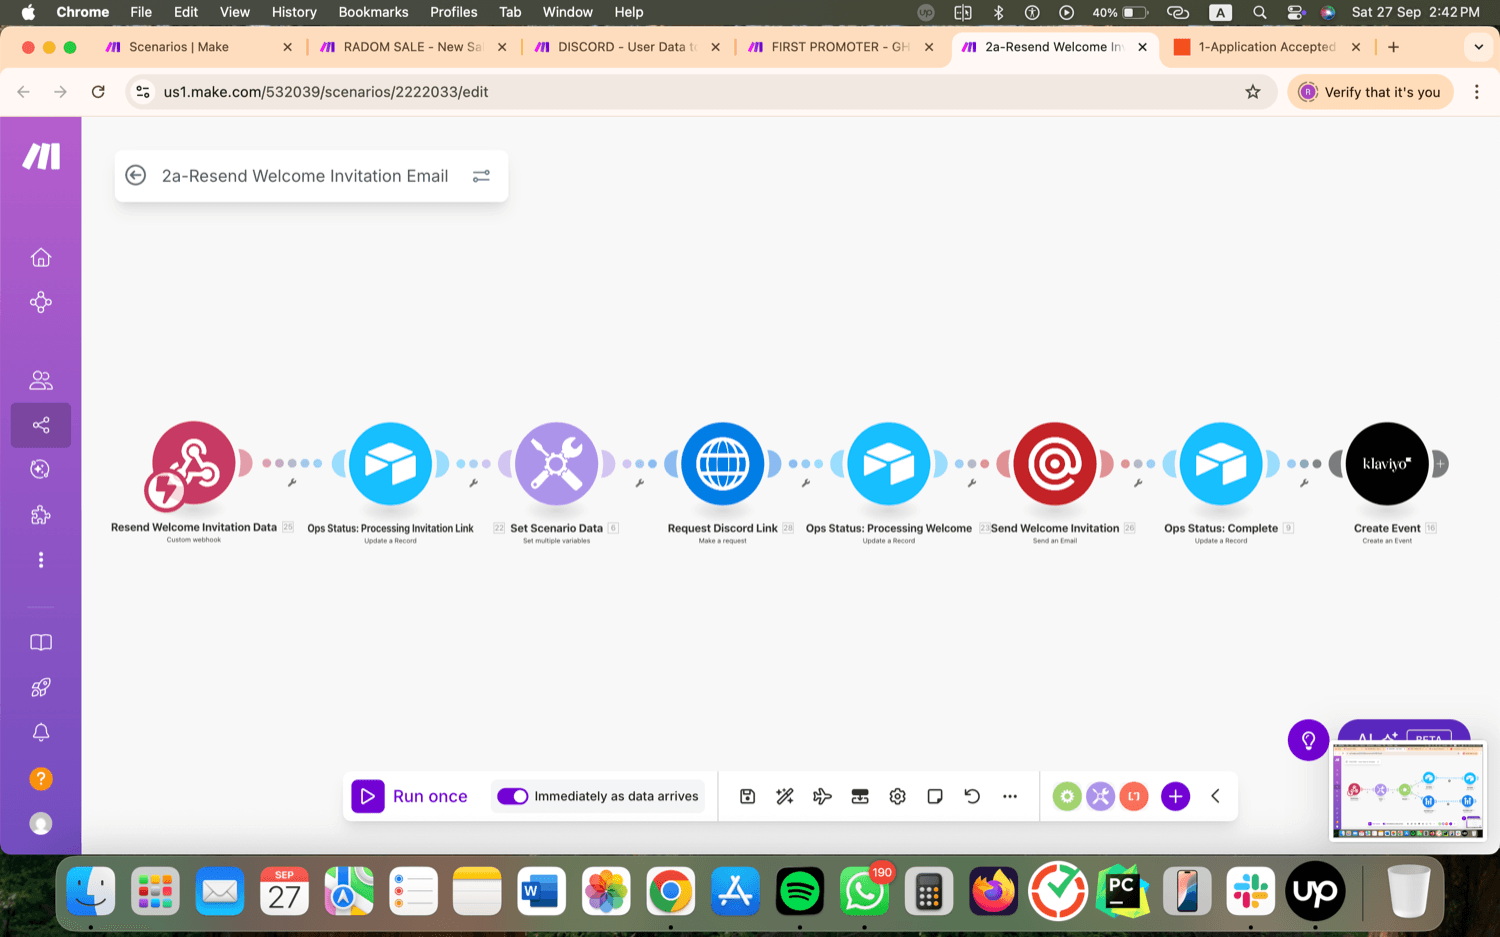The image size is (1500, 937).
Task: Click the AI BETA assistant button
Action: (1404, 733)
